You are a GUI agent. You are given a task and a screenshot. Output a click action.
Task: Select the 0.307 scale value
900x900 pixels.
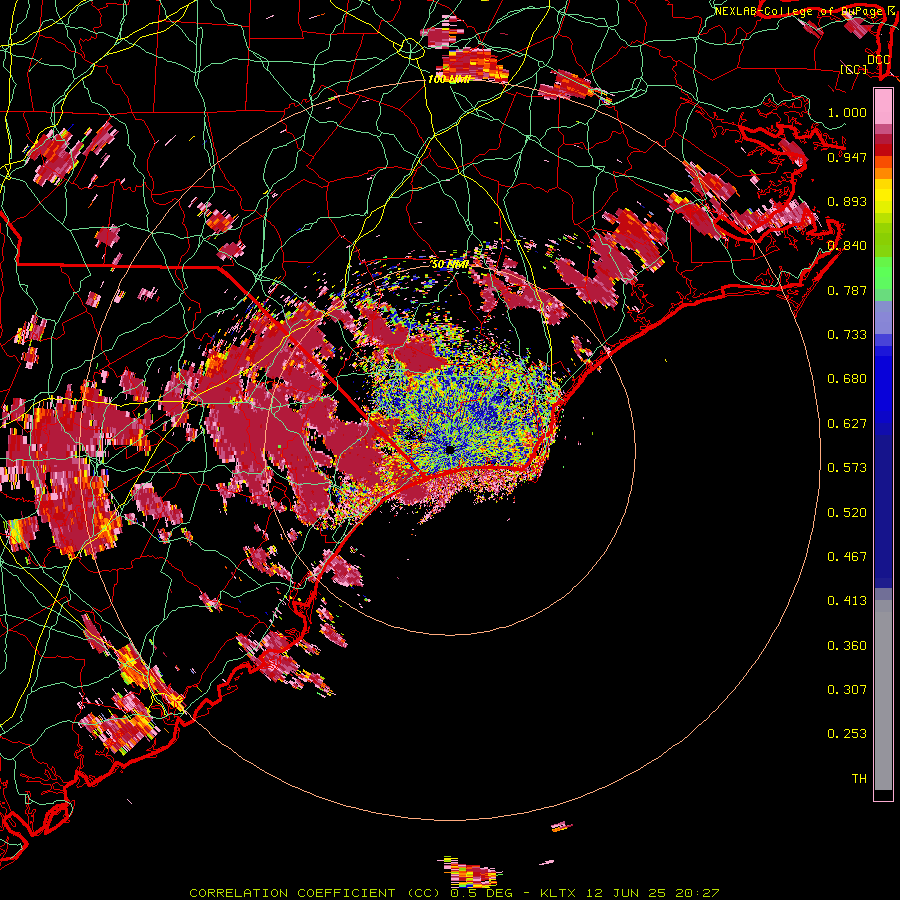[x=847, y=690]
